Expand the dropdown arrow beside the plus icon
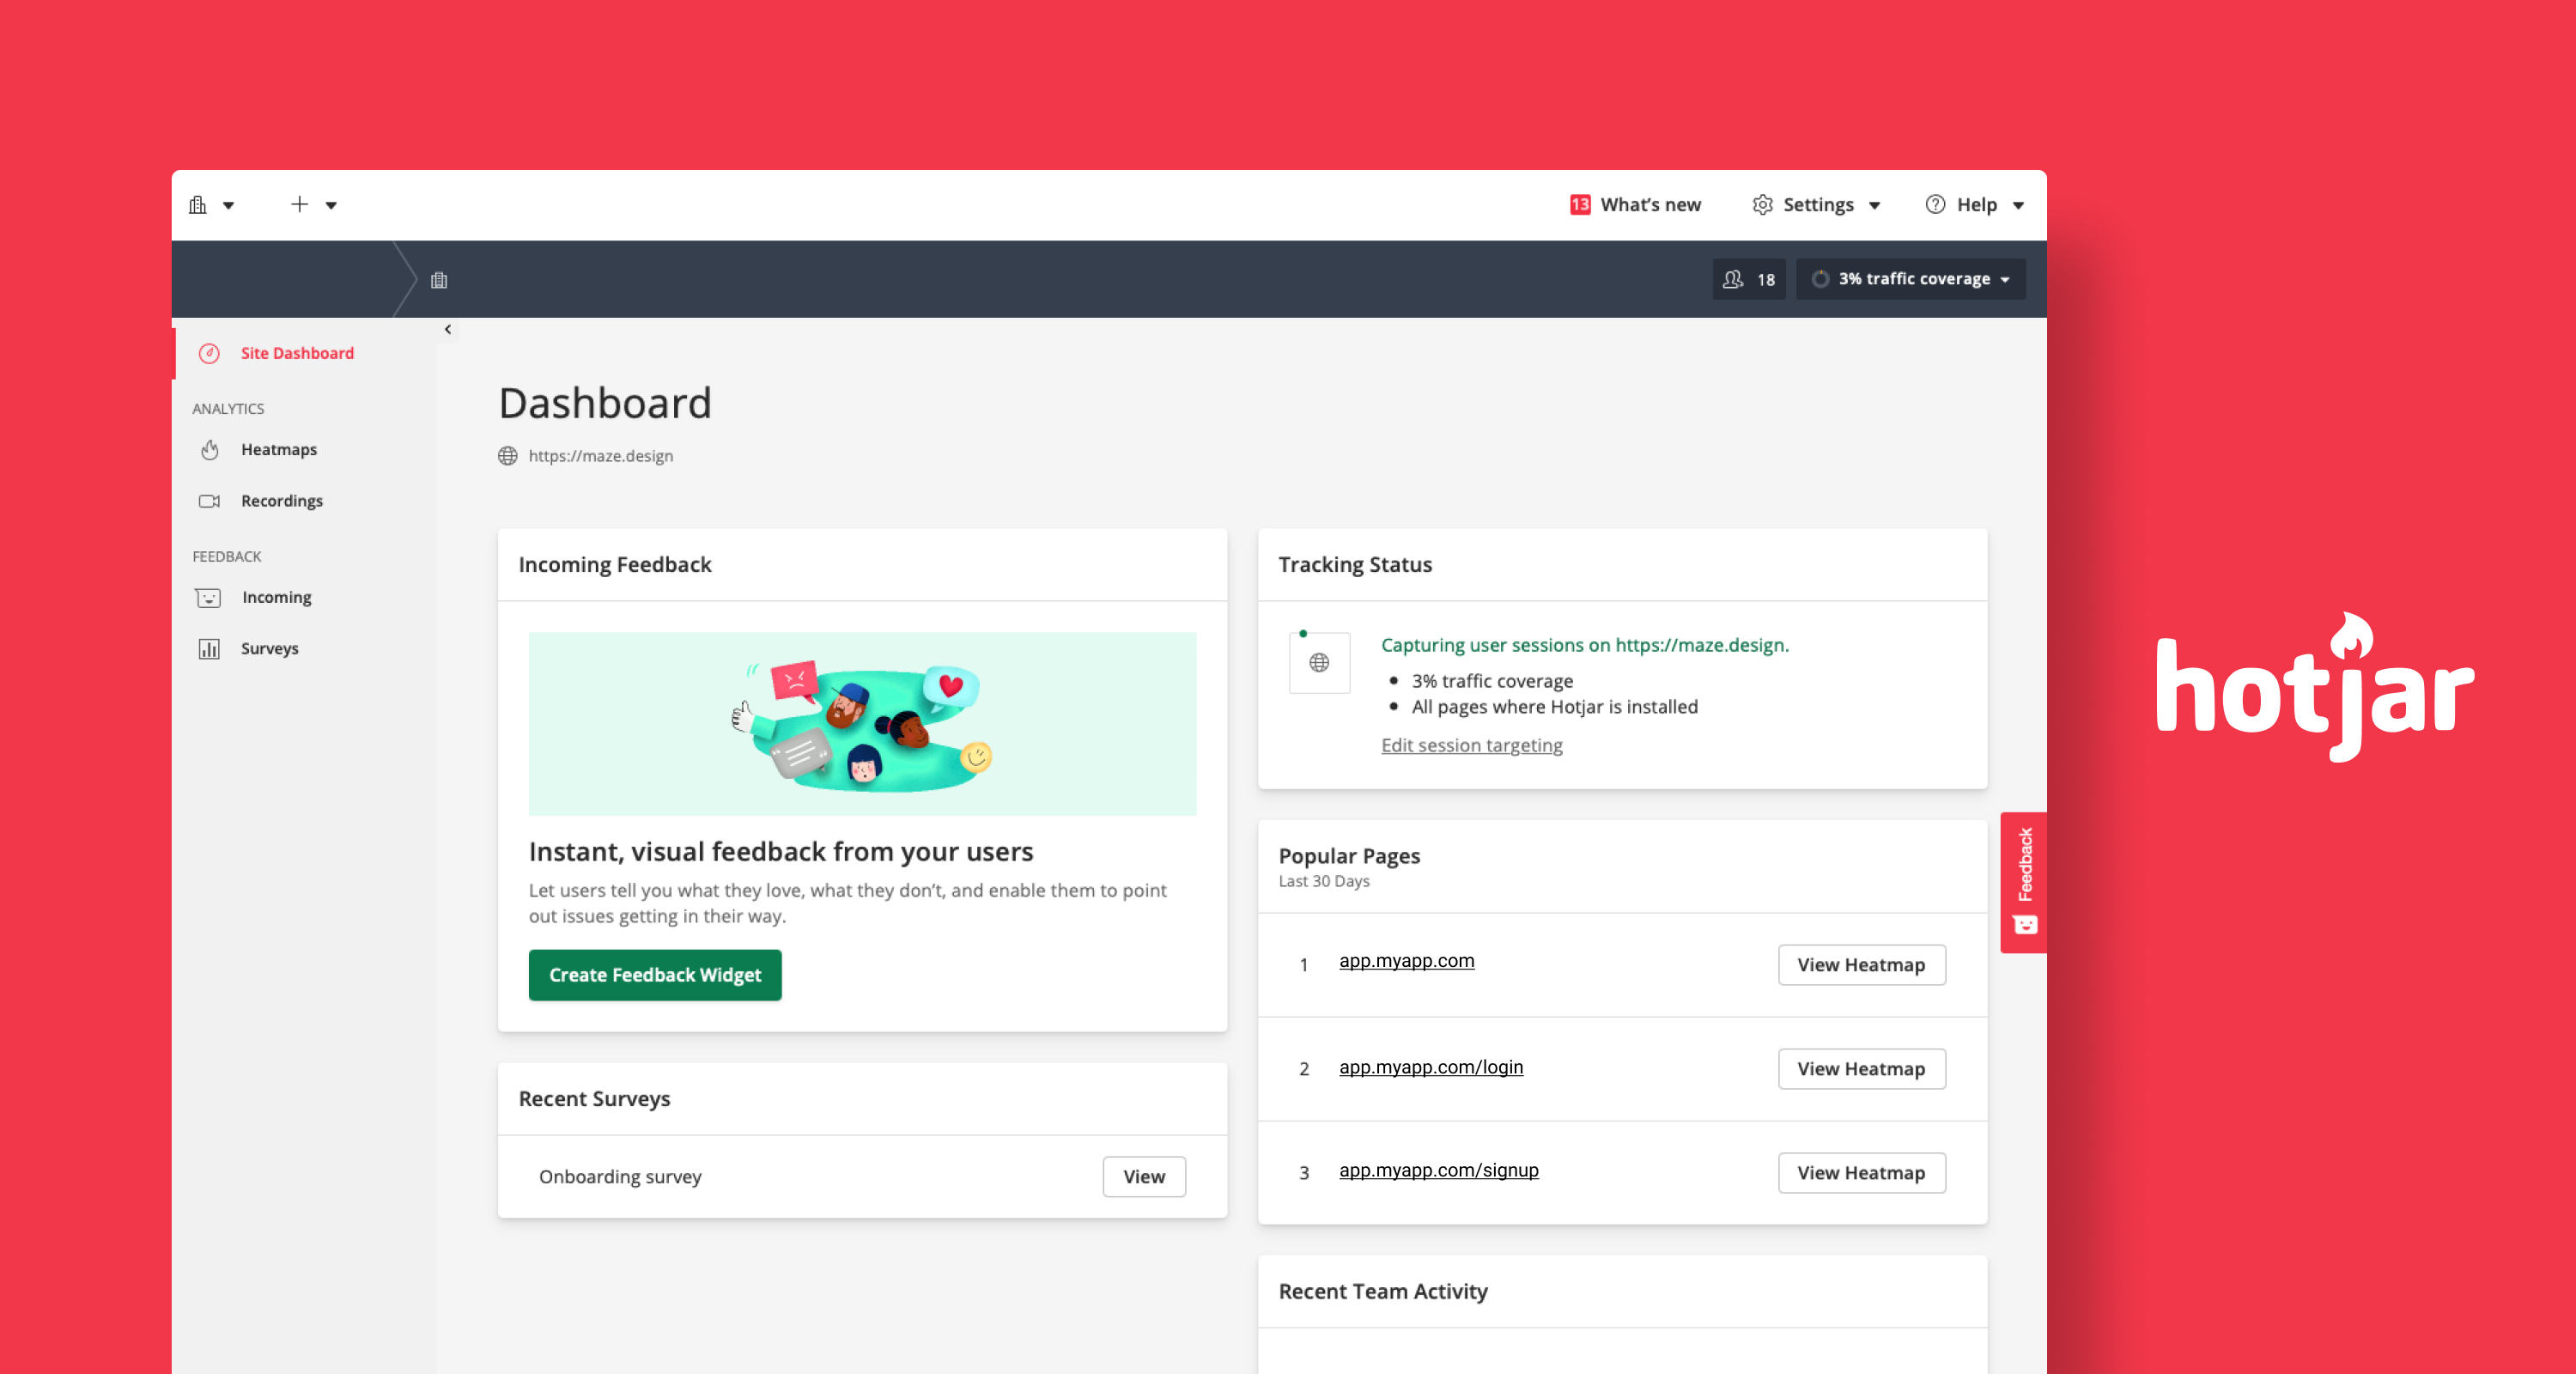Image resolution: width=2576 pixels, height=1374 pixels. pyautogui.click(x=331, y=206)
